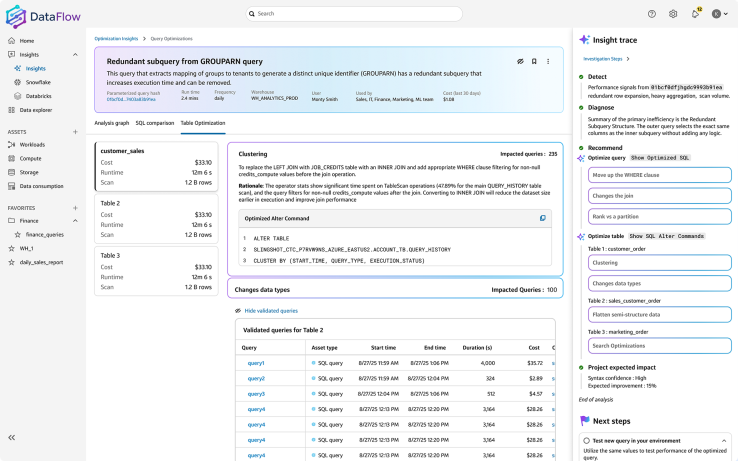Select Clustering recommendation in Insight trace
This screenshot has width=738, height=461.
pyautogui.click(x=659, y=263)
